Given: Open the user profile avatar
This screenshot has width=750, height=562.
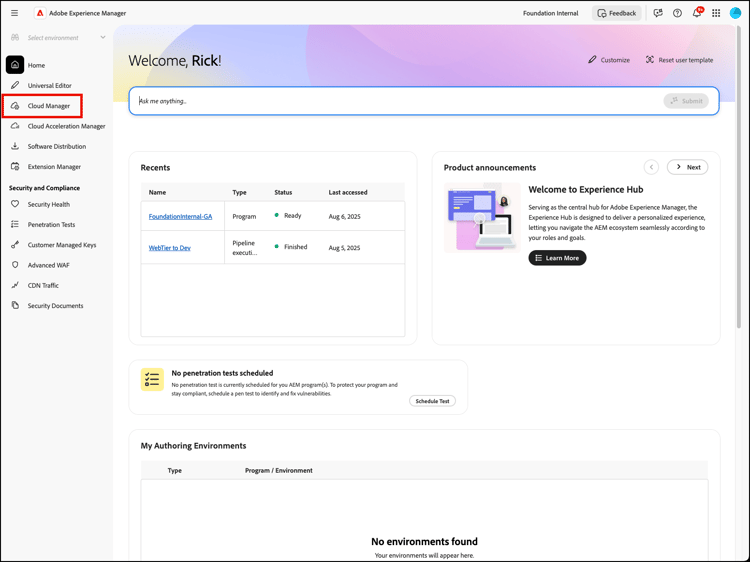Looking at the screenshot, I should pos(735,13).
